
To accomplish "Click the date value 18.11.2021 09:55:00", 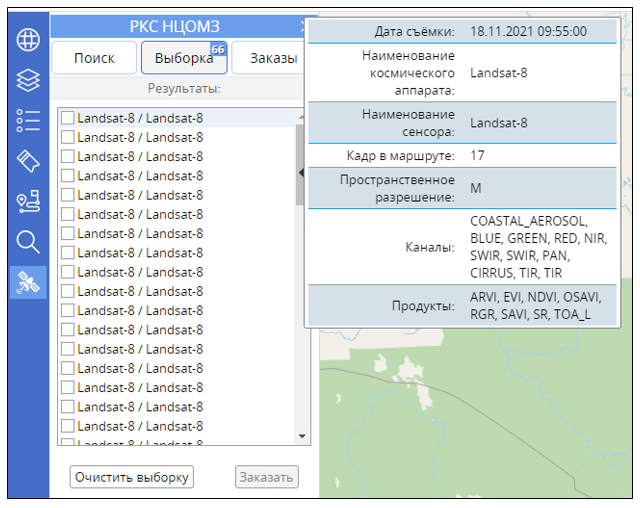I will (x=529, y=31).
